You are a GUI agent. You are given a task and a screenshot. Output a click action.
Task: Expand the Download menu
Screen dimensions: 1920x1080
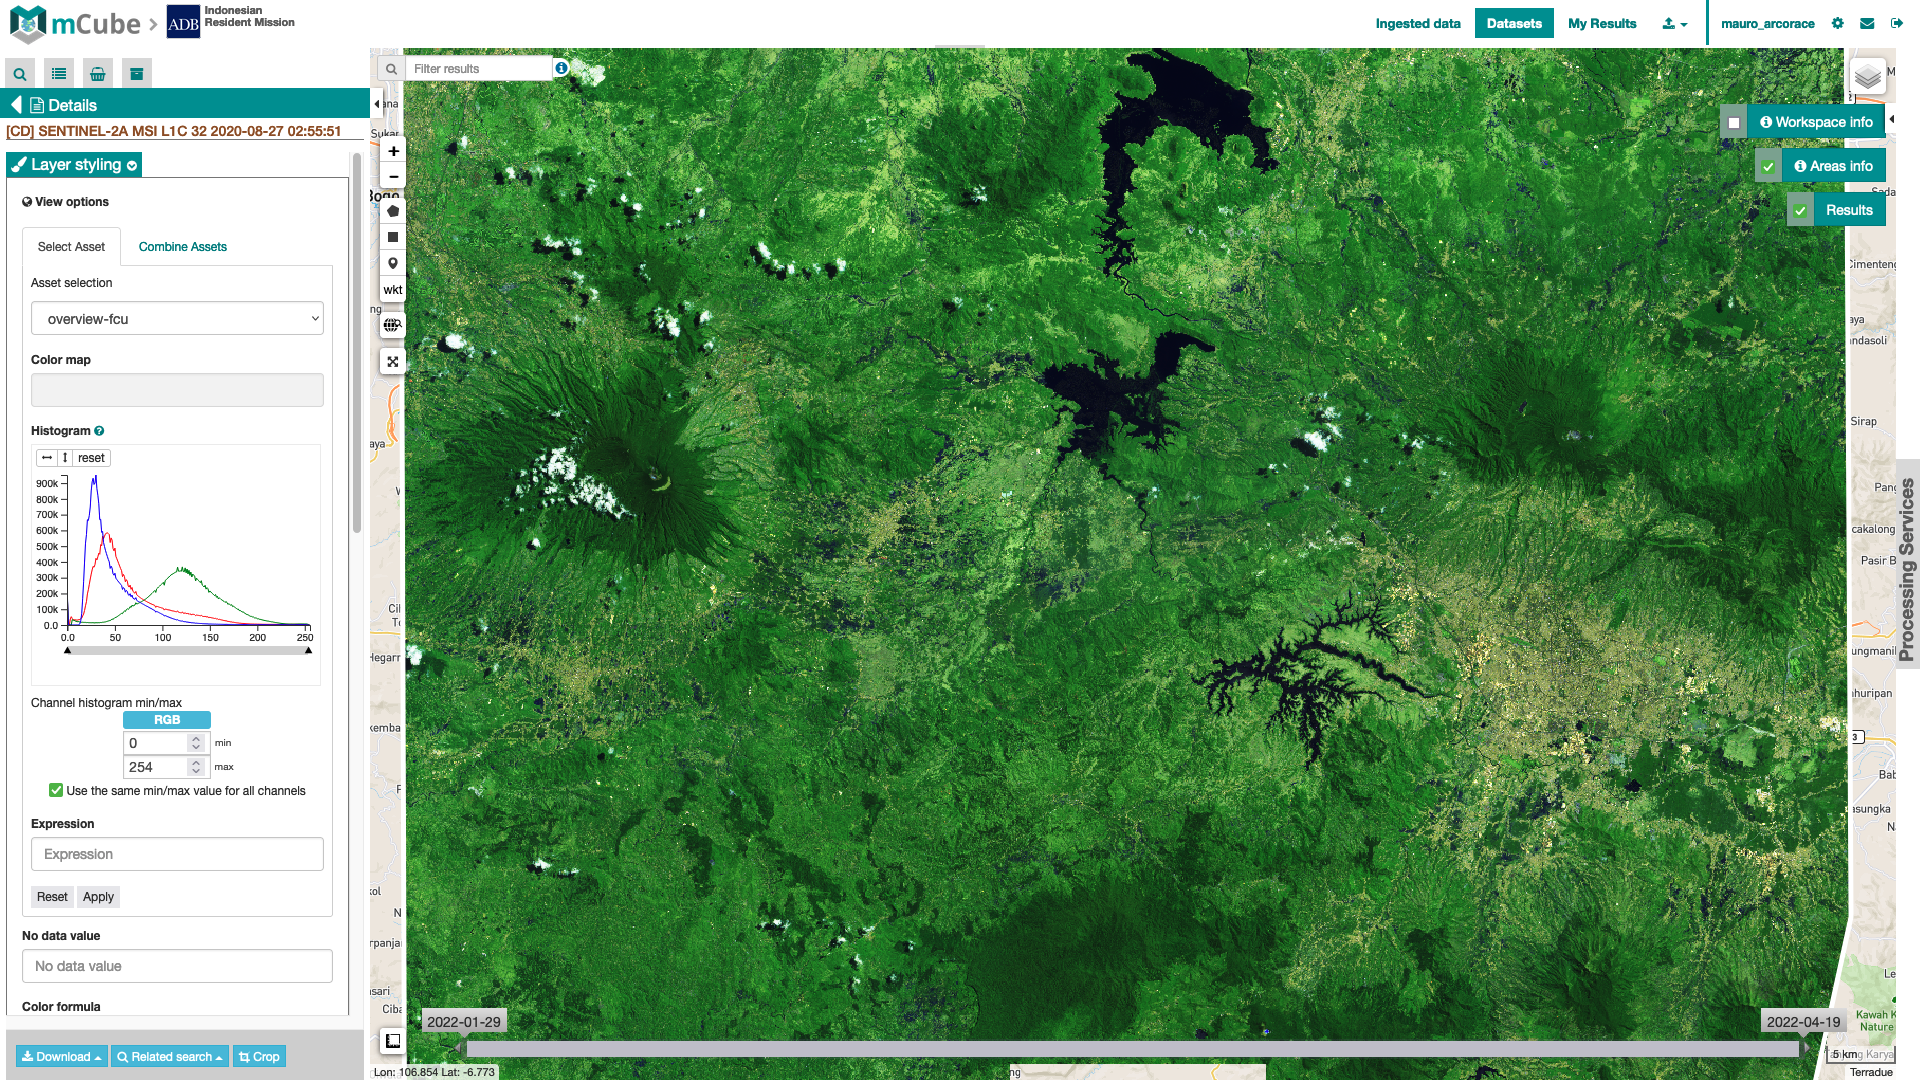tap(62, 1056)
